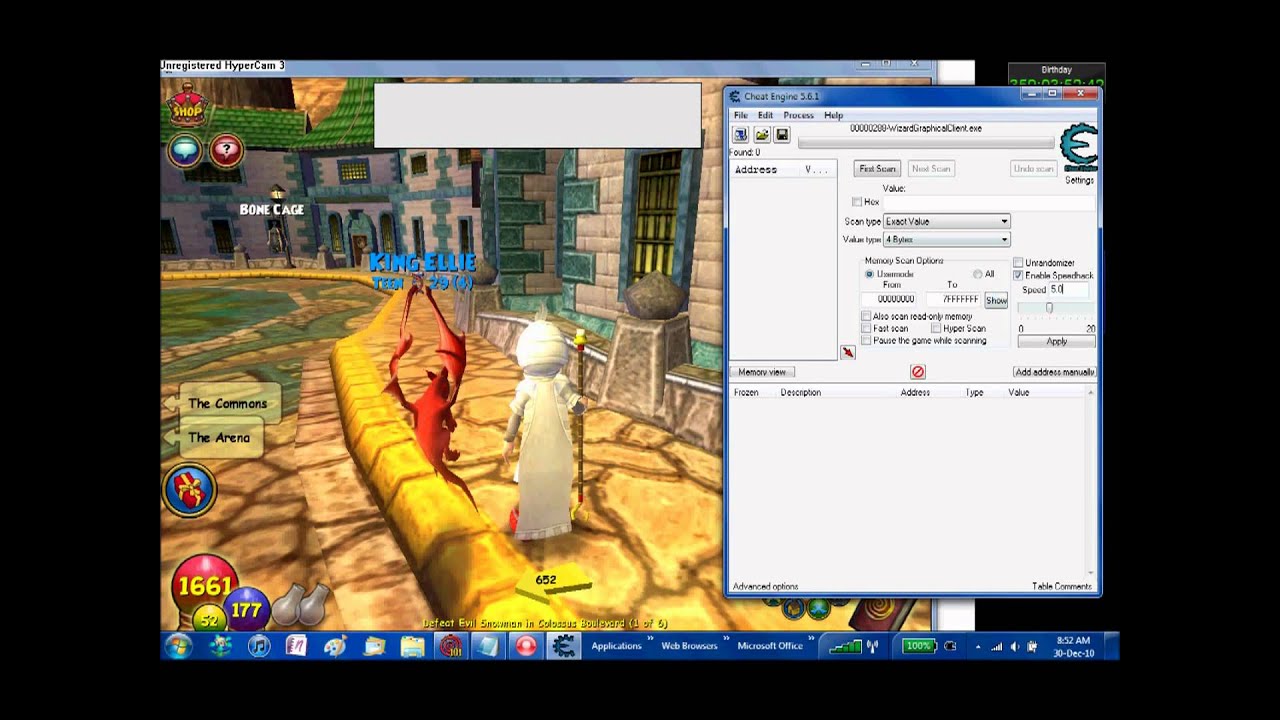Check Also scan read-only memory
The width and height of the screenshot is (1280, 720).
[x=866, y=316]
